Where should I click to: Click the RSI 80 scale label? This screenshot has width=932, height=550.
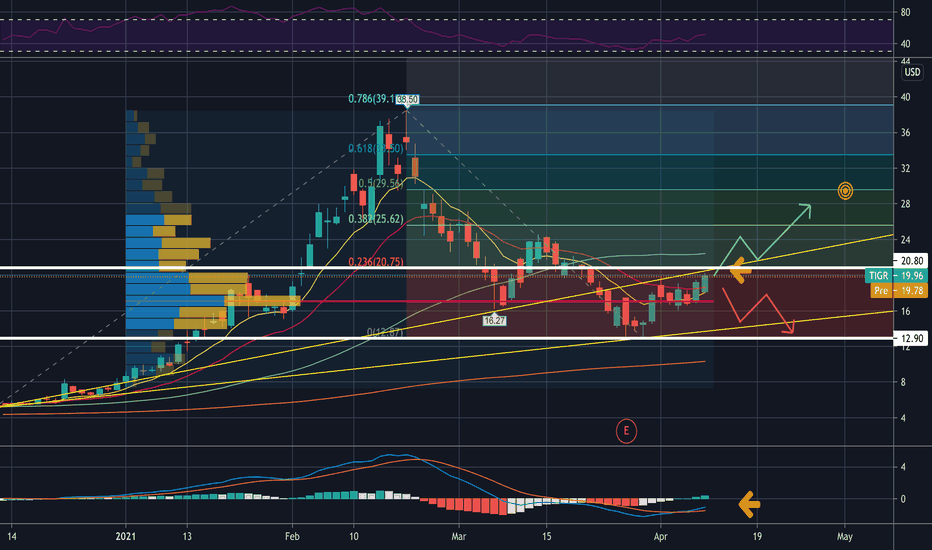905,12
